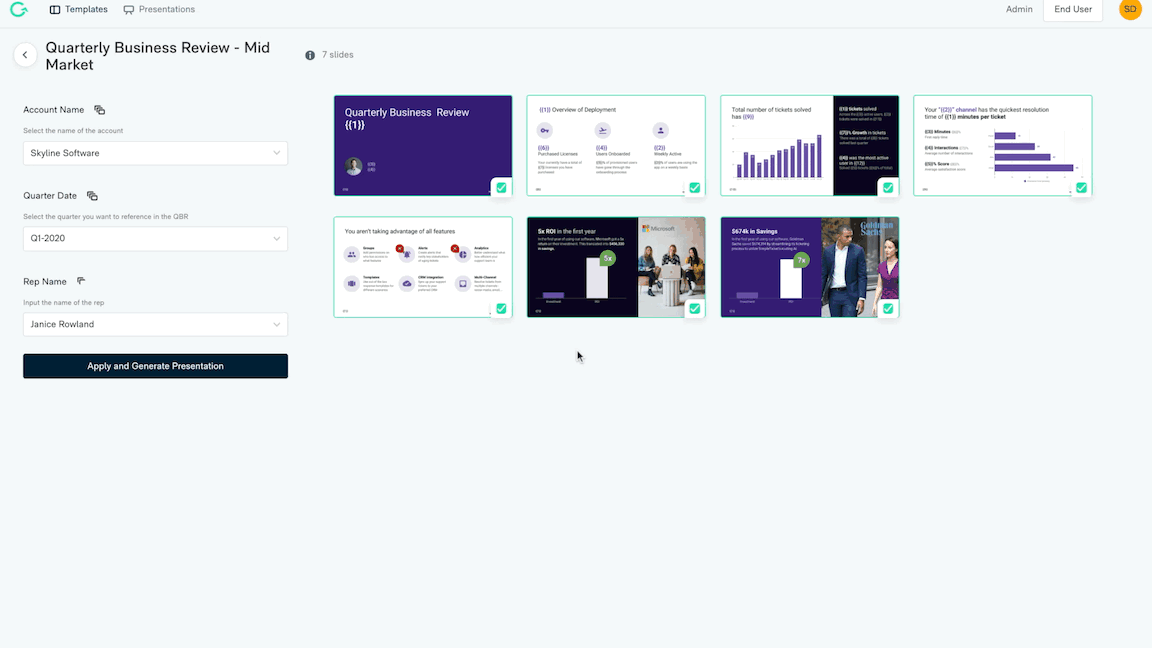Uncheck the Quarterly Business Review title slide
The height and width of the screenshot is (648, 1152).
pyautogui.click(x=501, y=188)
